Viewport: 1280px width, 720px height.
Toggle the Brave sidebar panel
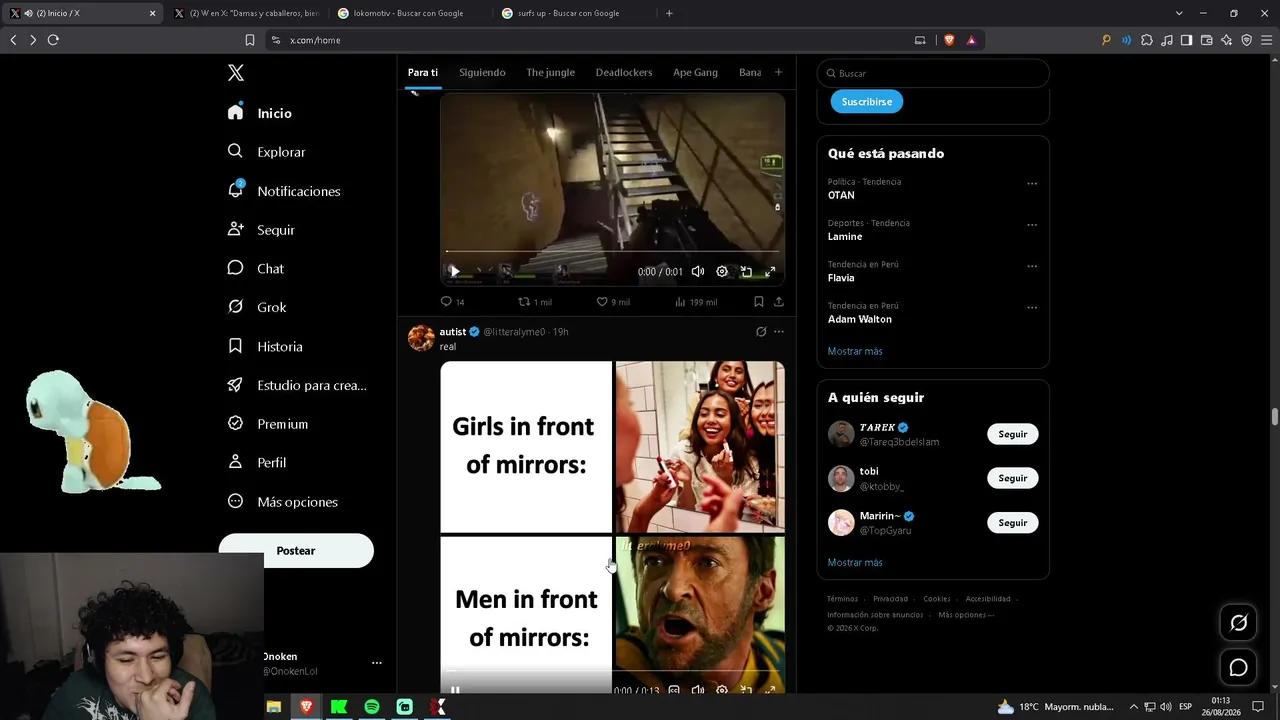1186,40
